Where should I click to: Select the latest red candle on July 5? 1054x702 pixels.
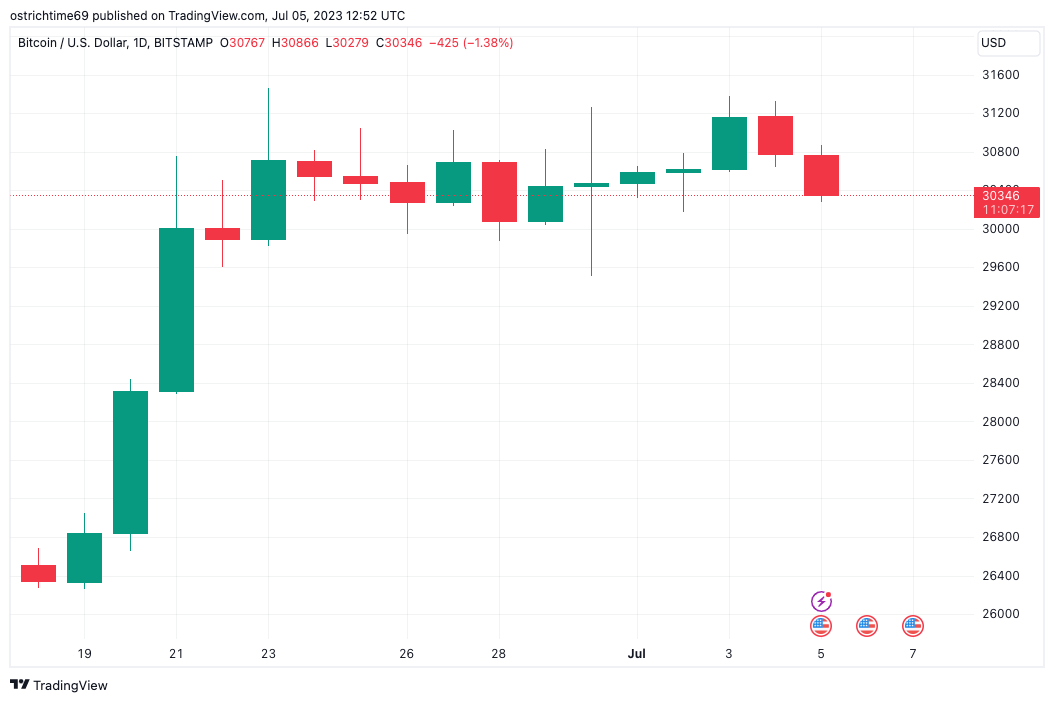821,175
